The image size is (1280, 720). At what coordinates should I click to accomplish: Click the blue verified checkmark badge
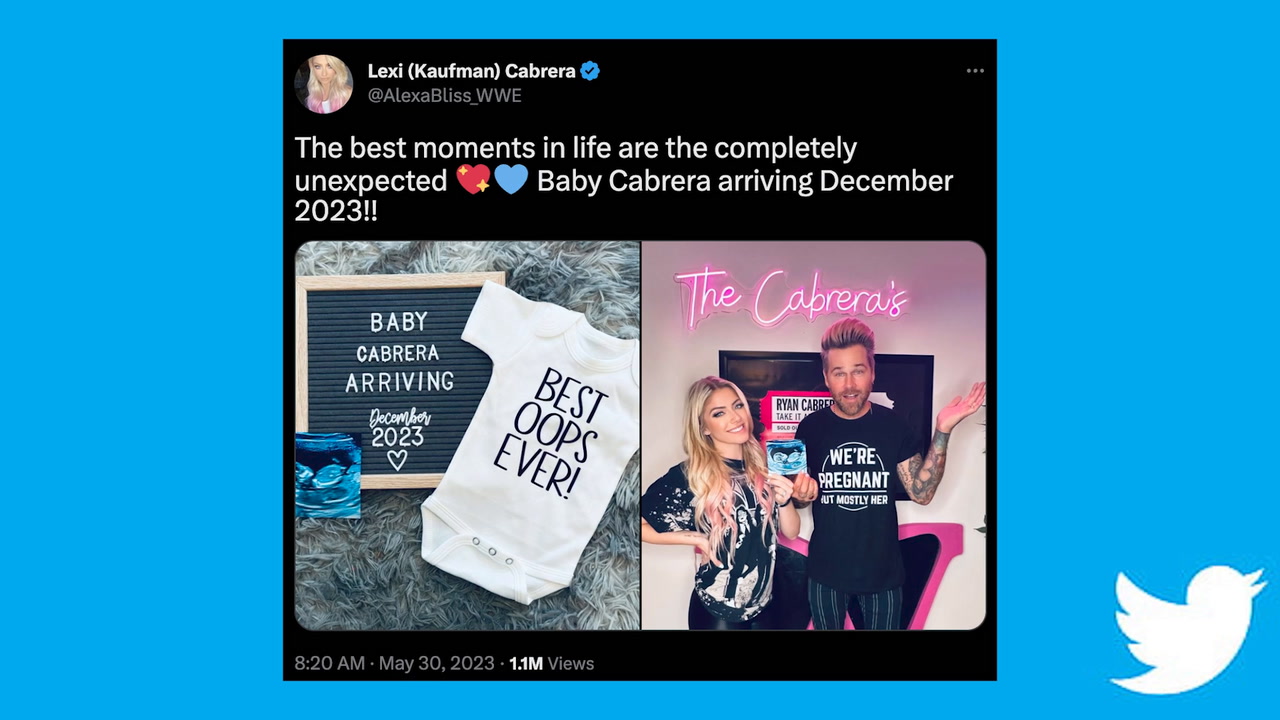tap(590, 71)
